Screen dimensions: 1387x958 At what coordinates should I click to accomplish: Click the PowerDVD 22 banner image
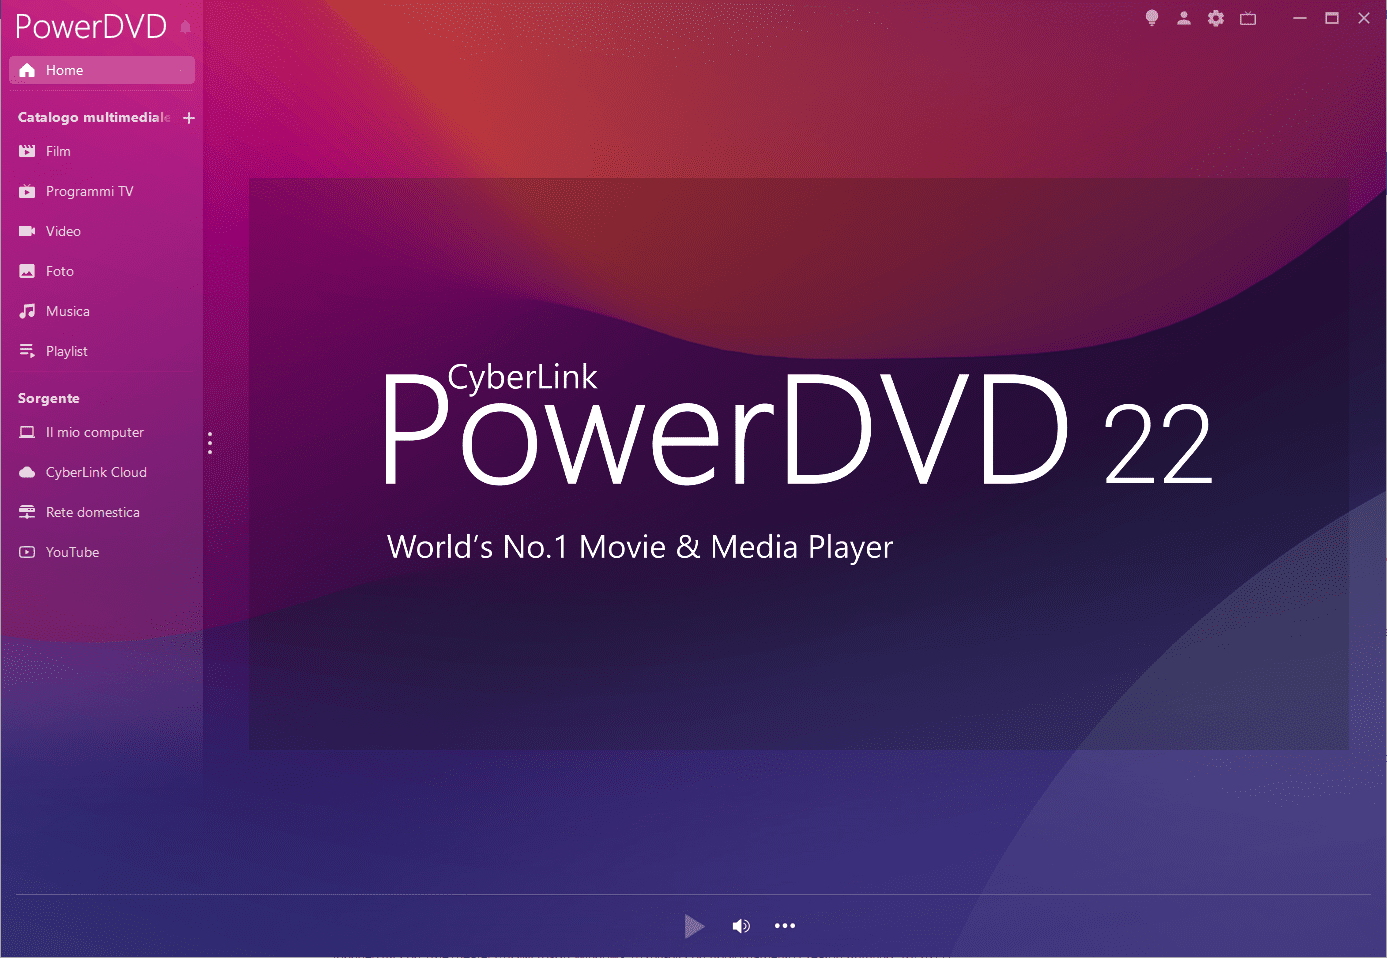799,464
